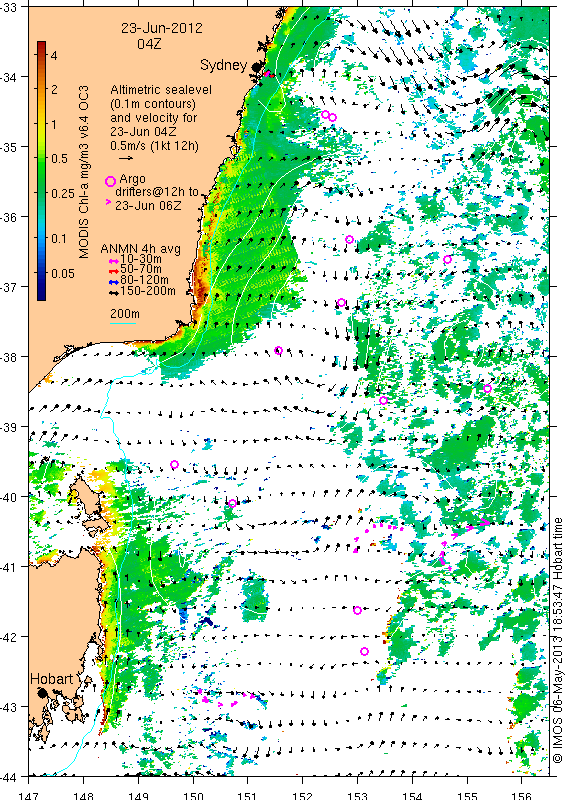Click the green 0.5 region of the colorbar
Viewport: 570px width, 800px height.
pyautogui.click(x=41, y=159)
